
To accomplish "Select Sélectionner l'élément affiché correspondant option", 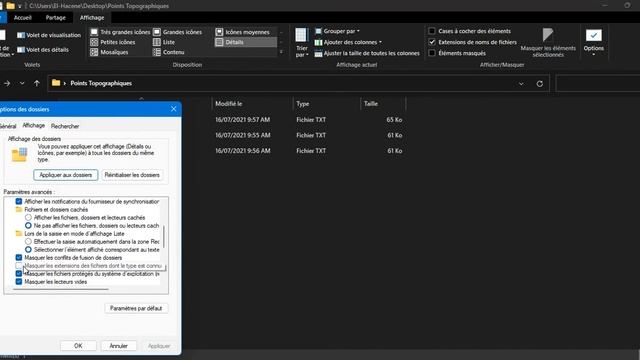I will coord(28,249).
